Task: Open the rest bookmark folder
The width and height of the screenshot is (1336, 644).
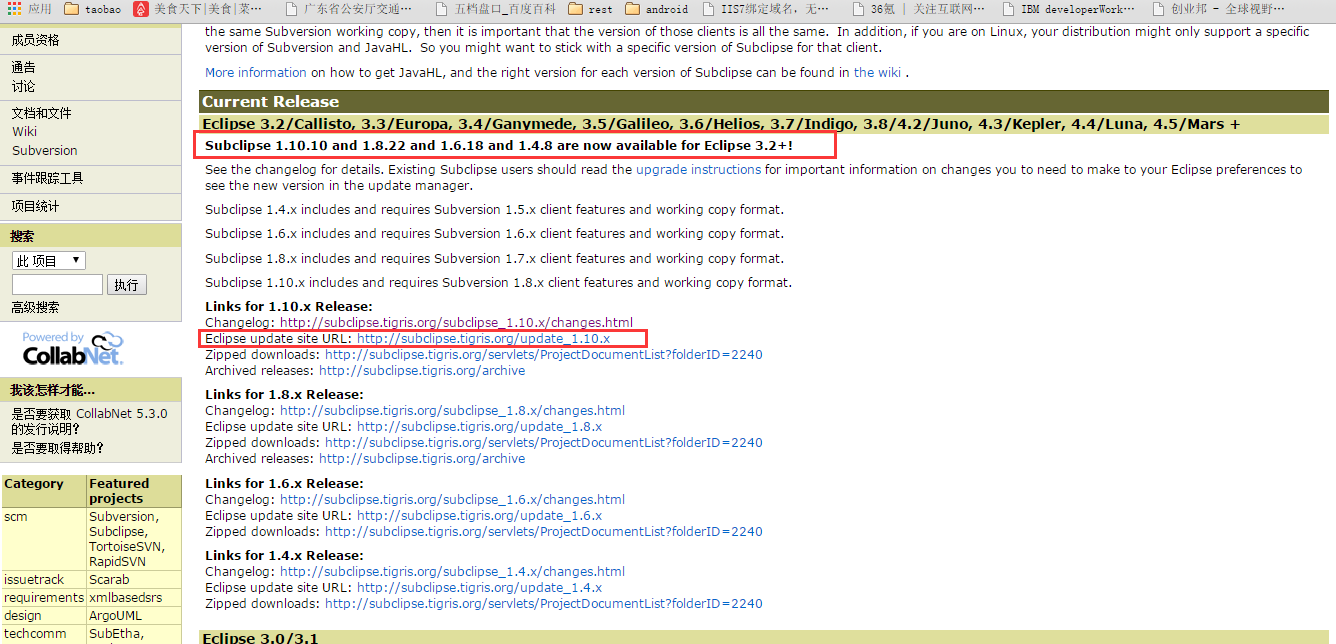Action: coord(590,9)
